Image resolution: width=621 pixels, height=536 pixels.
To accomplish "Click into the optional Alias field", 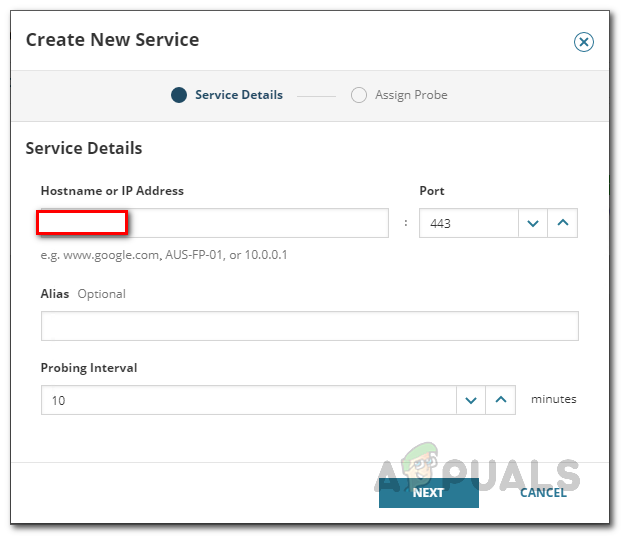I will click(x=309, y=326).
